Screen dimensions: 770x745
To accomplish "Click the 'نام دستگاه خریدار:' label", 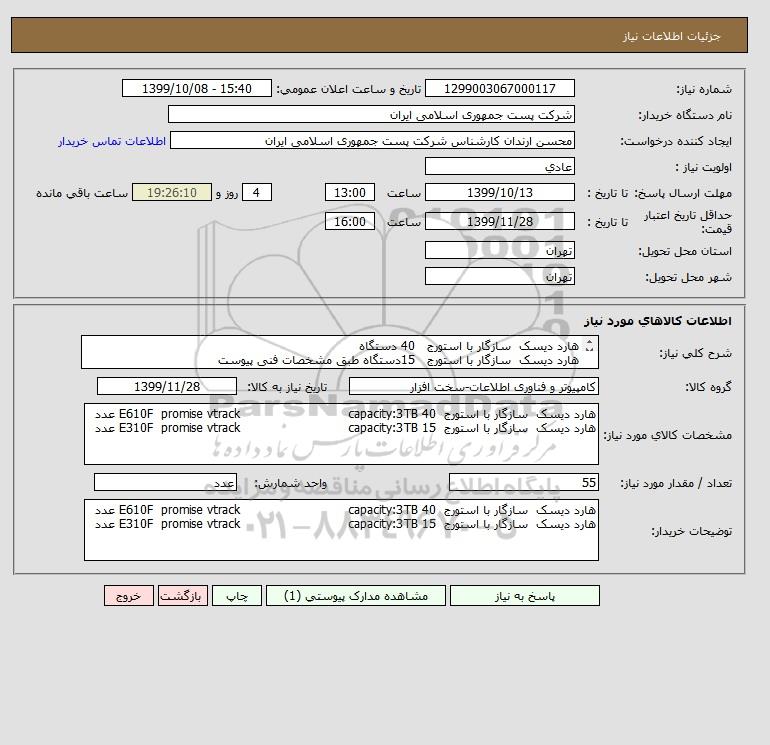I will click(x=685, y=115).
